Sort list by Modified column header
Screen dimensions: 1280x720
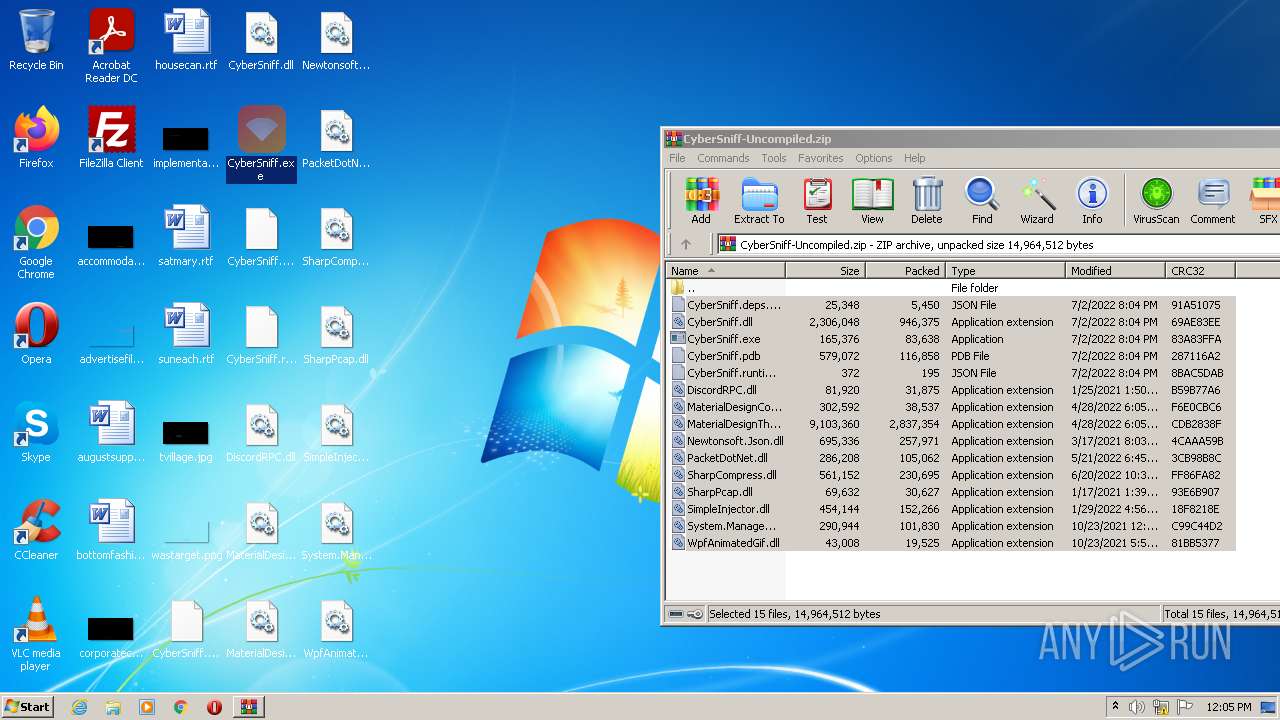pyautogui.click(x=1115, y=271)
